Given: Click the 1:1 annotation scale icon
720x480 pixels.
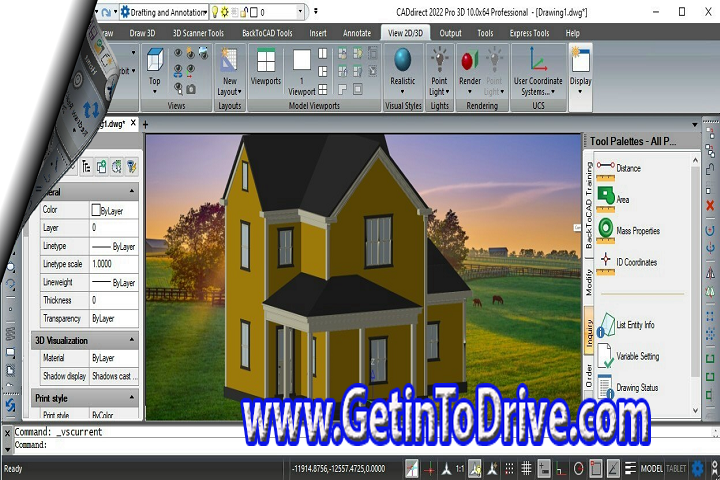Looking at the screenshot, I should 460,469.
